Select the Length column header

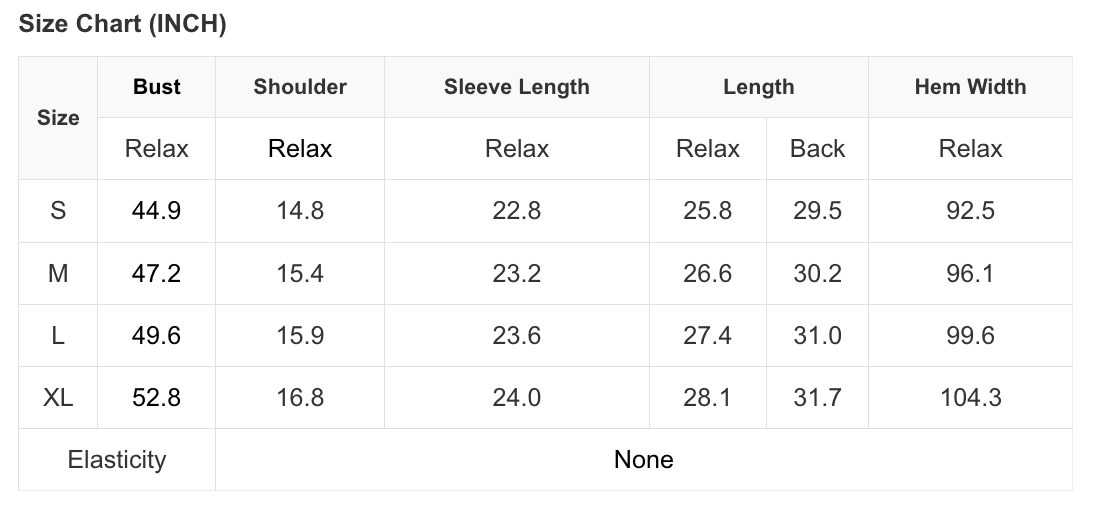(x=758, y=87)
